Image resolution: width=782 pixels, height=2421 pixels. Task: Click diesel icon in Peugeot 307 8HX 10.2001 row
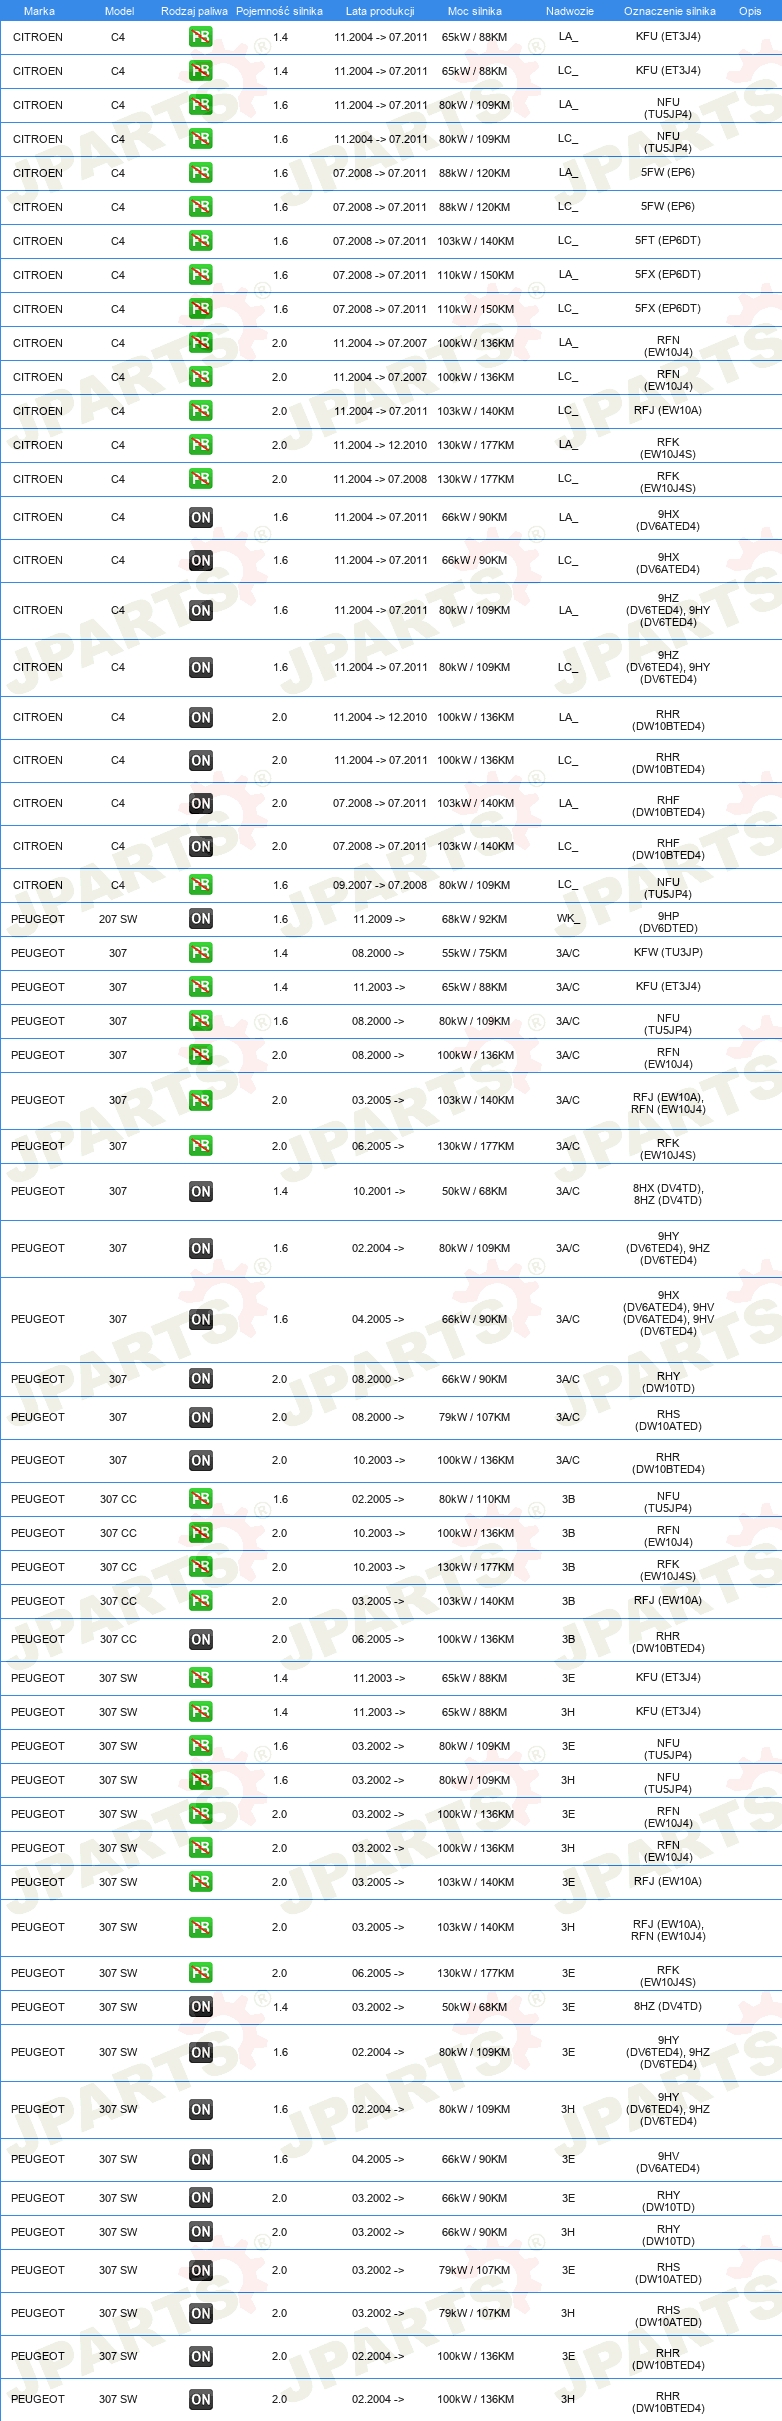200,1191
